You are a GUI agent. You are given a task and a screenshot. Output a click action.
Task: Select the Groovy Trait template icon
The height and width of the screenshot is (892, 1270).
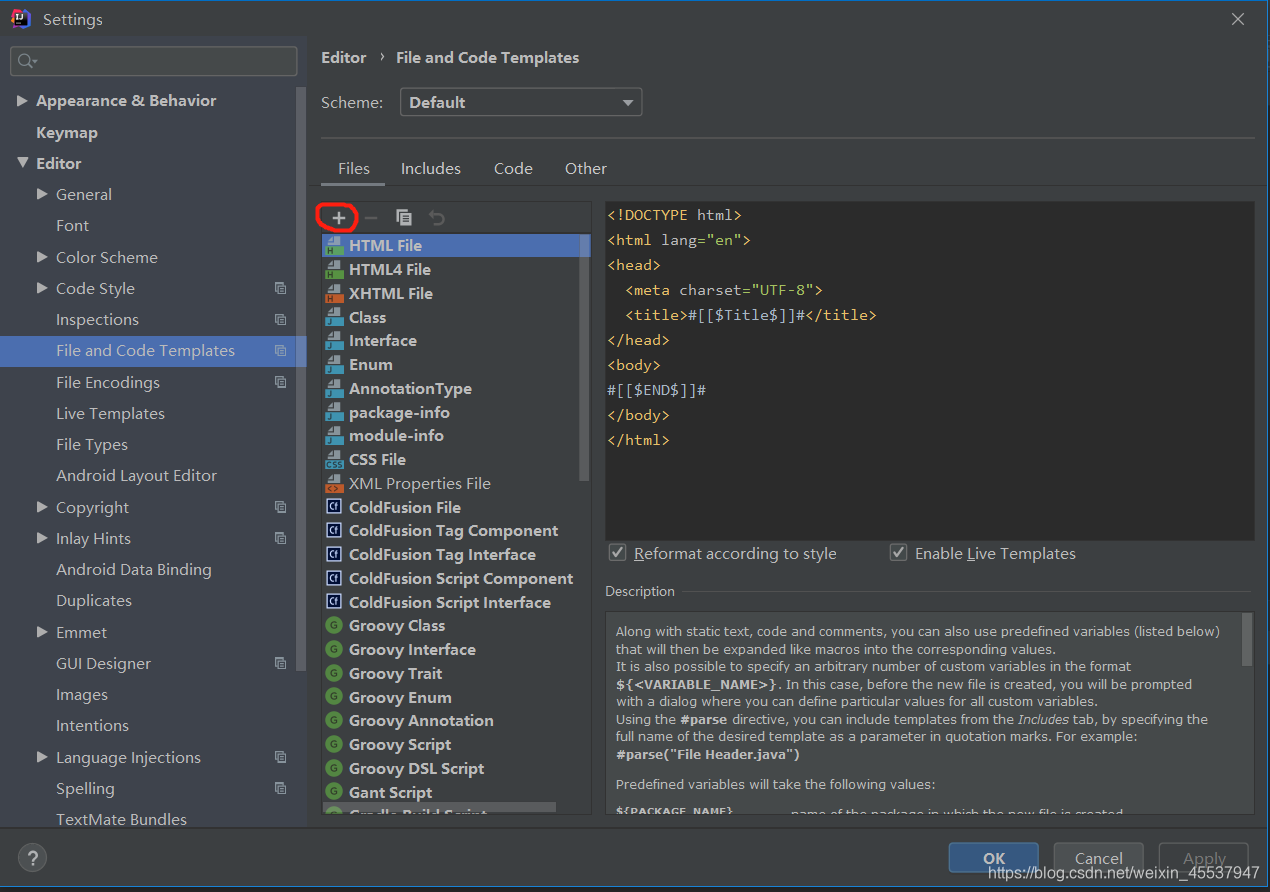pyautogui.click(x=334, y=674)
